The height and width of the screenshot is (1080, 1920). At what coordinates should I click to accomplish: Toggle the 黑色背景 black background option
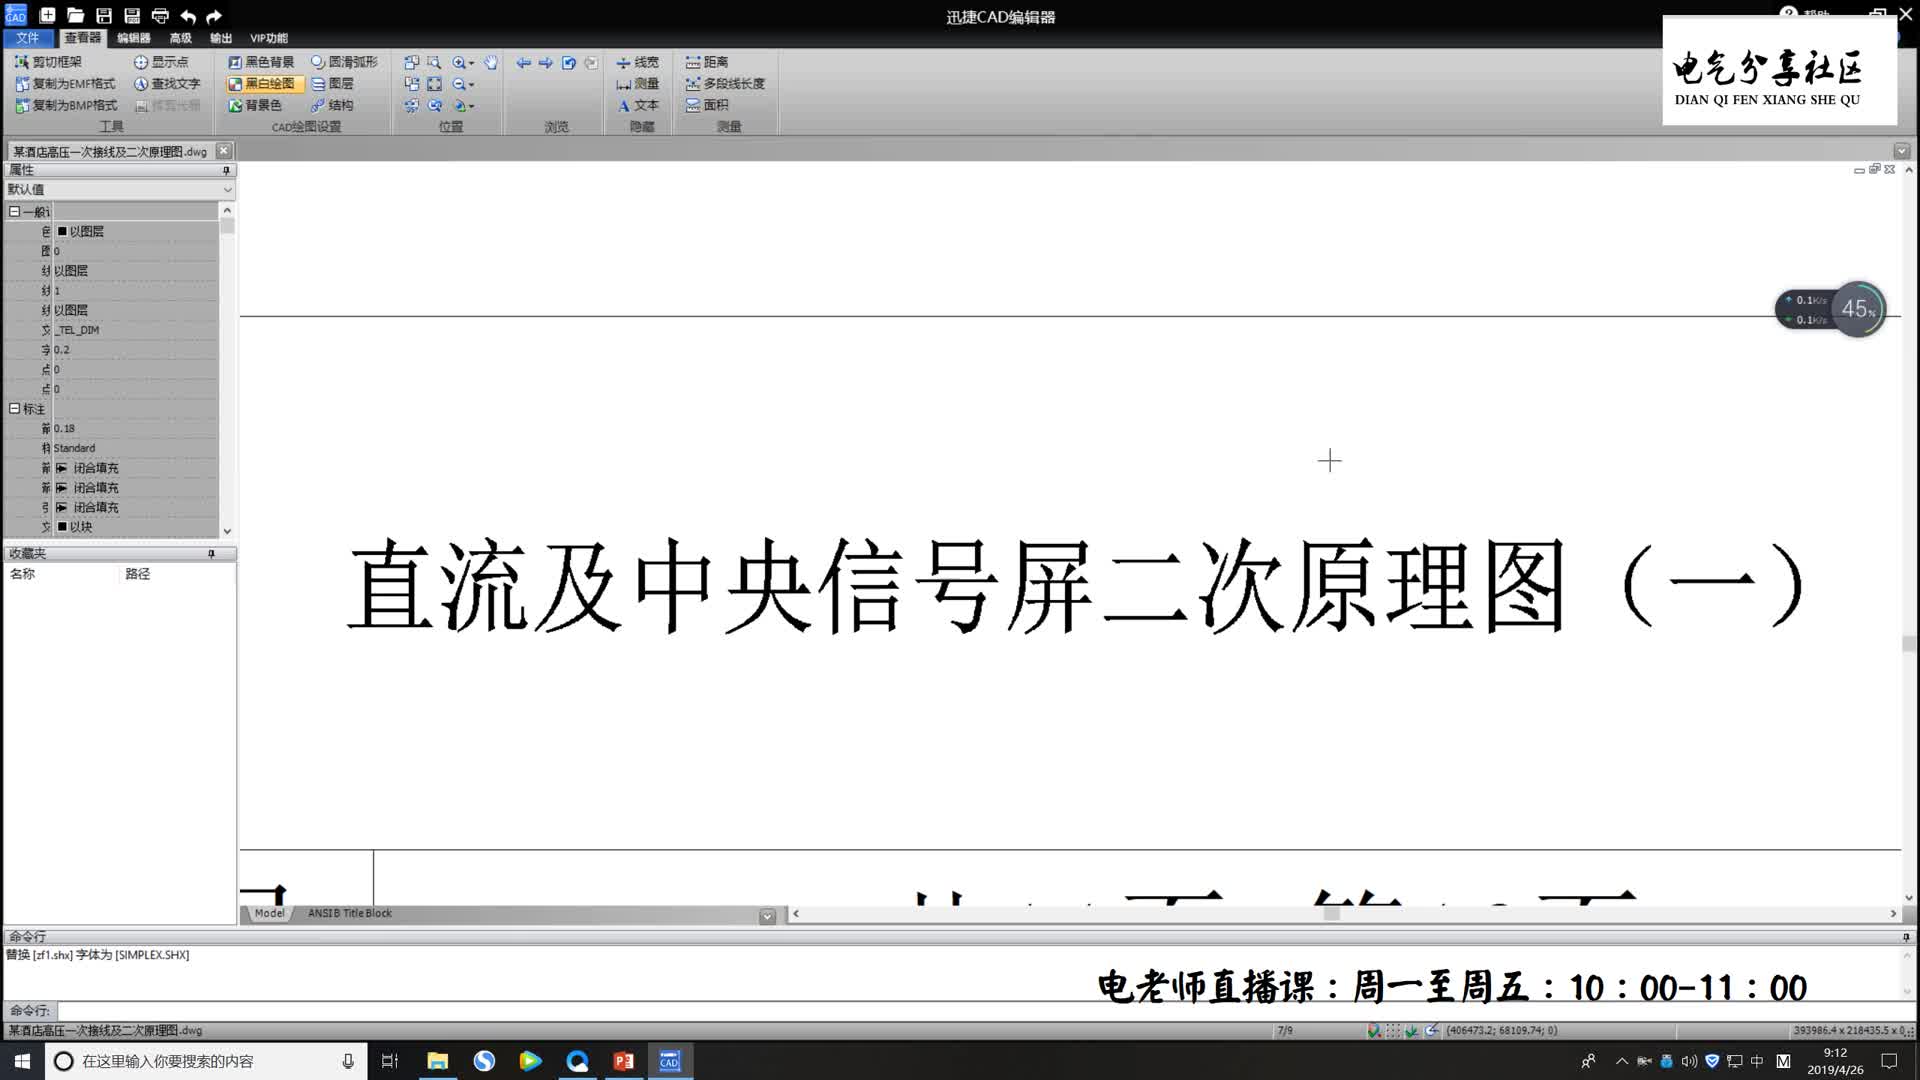click(x=261, y=62)
